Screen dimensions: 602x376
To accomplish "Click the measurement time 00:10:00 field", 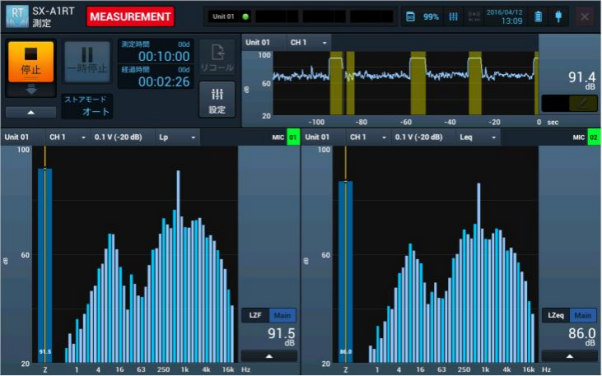I will 156,52.
